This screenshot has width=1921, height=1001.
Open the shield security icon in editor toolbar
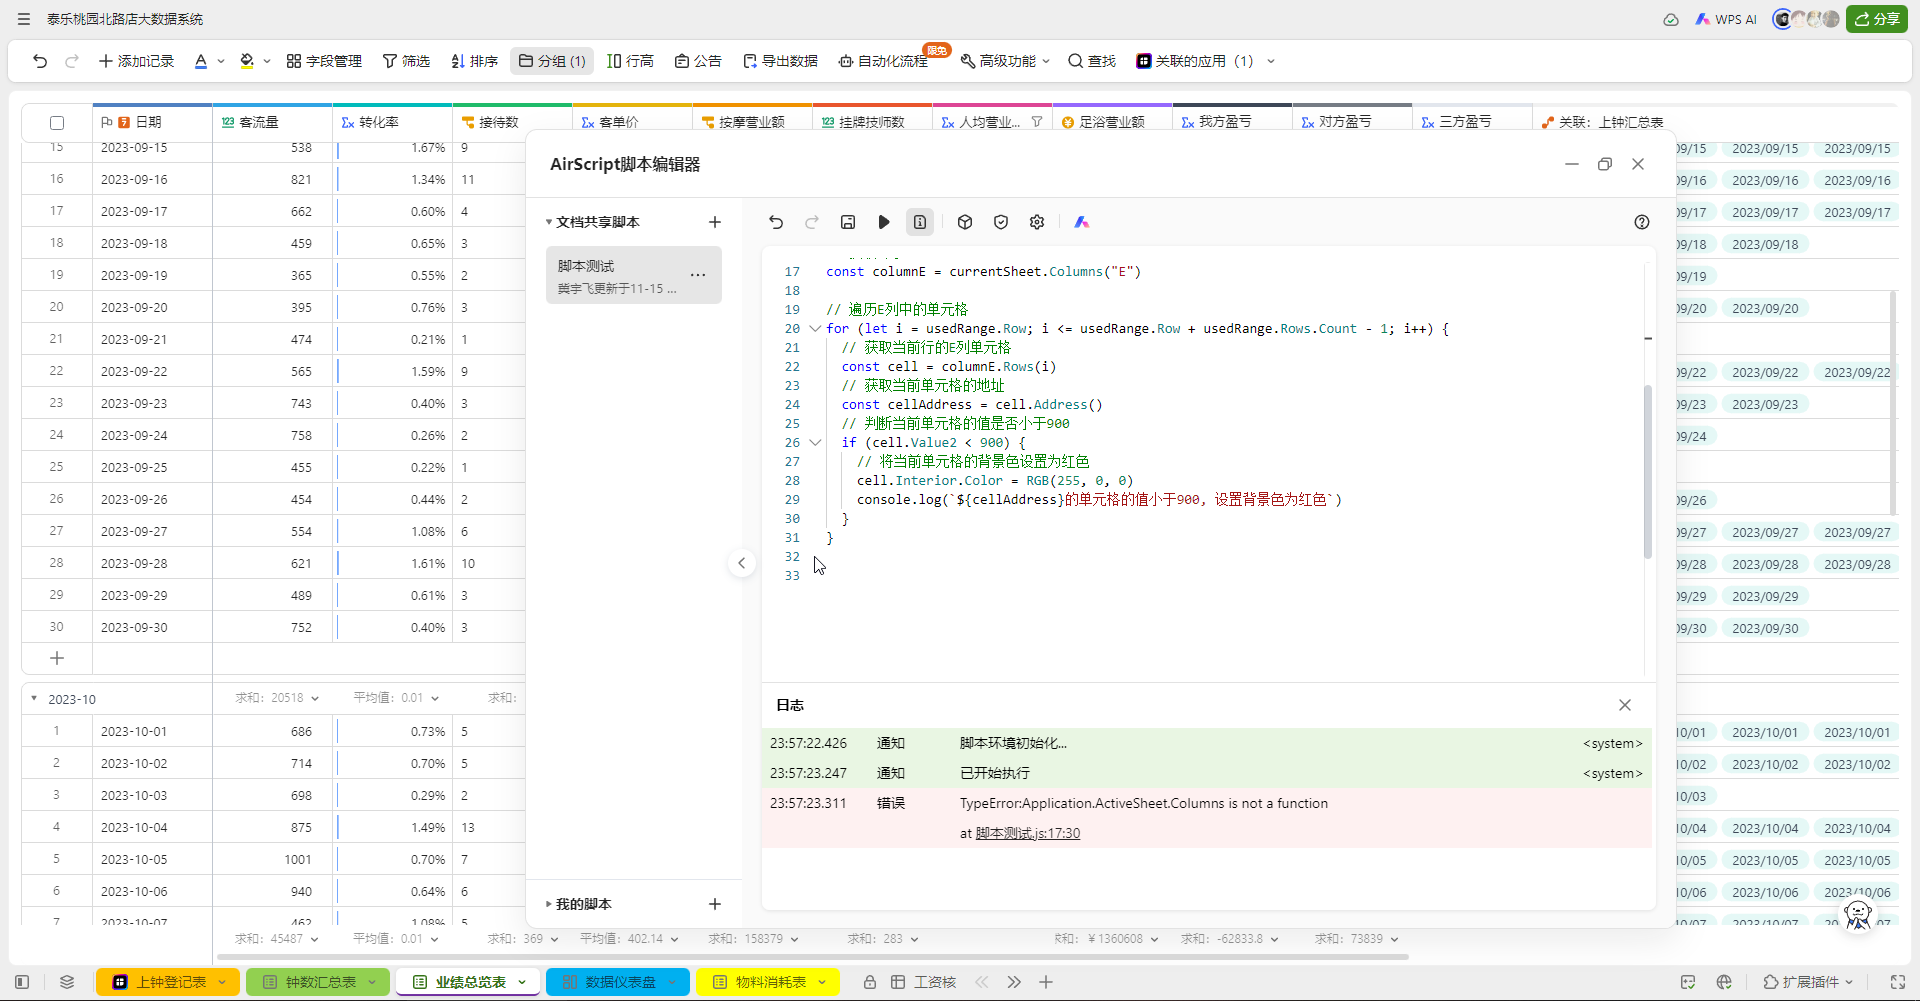pos(1001,222)
